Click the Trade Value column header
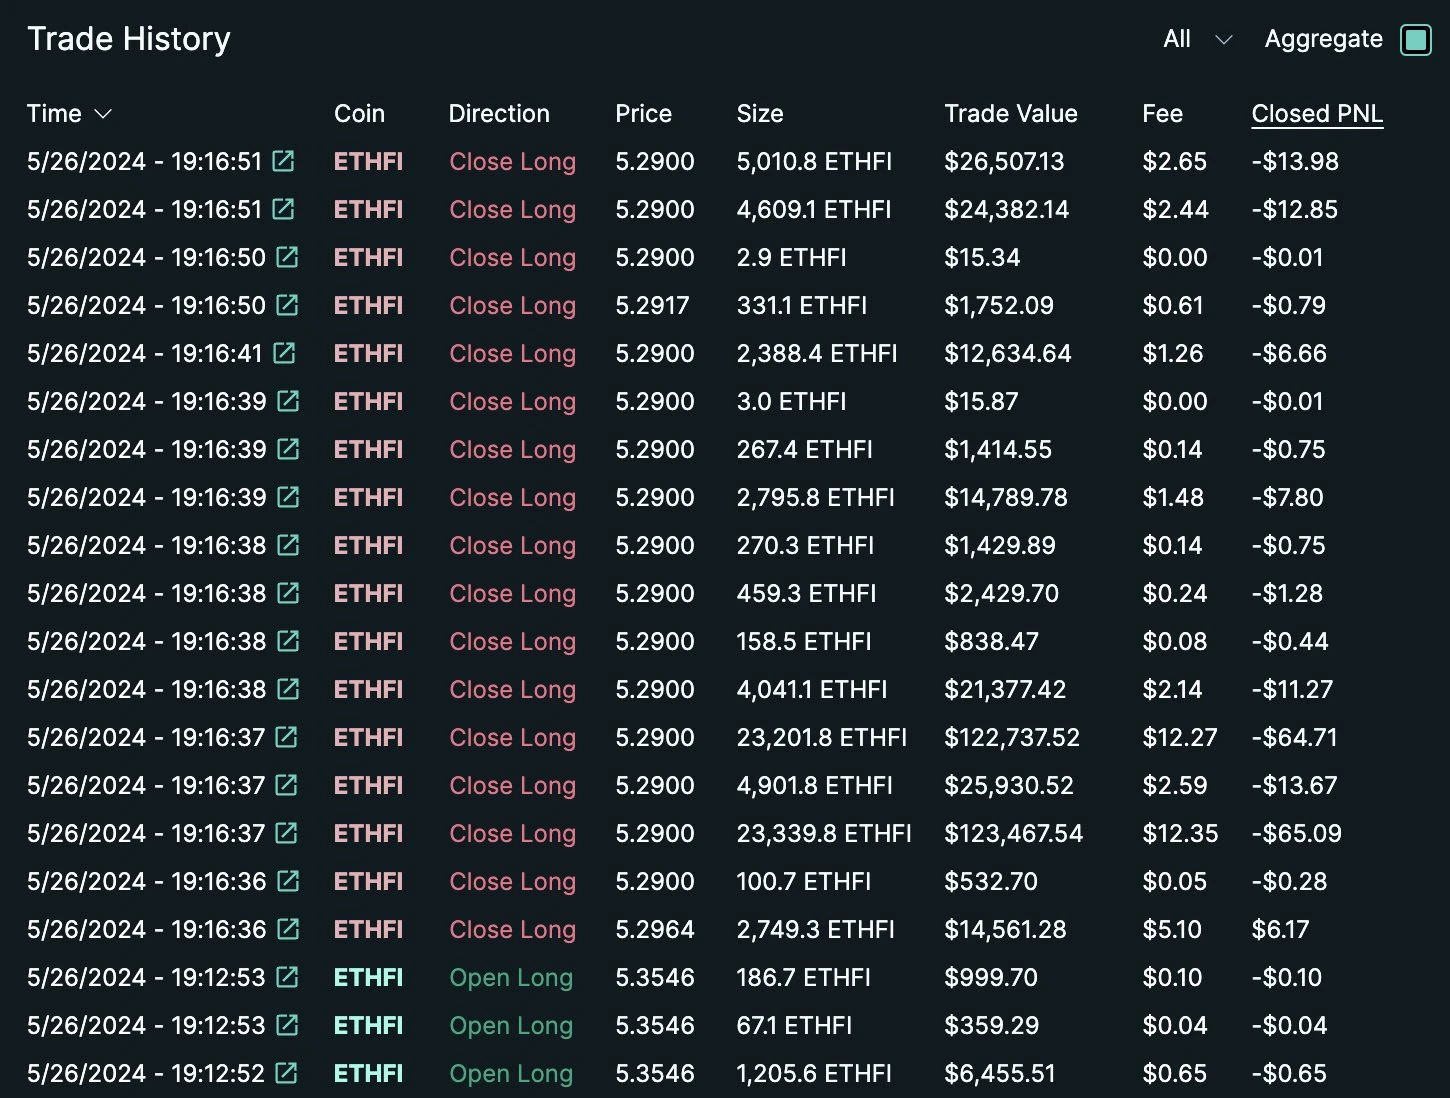This screenshot has height=1098, width=1450. click(1010, 114)
